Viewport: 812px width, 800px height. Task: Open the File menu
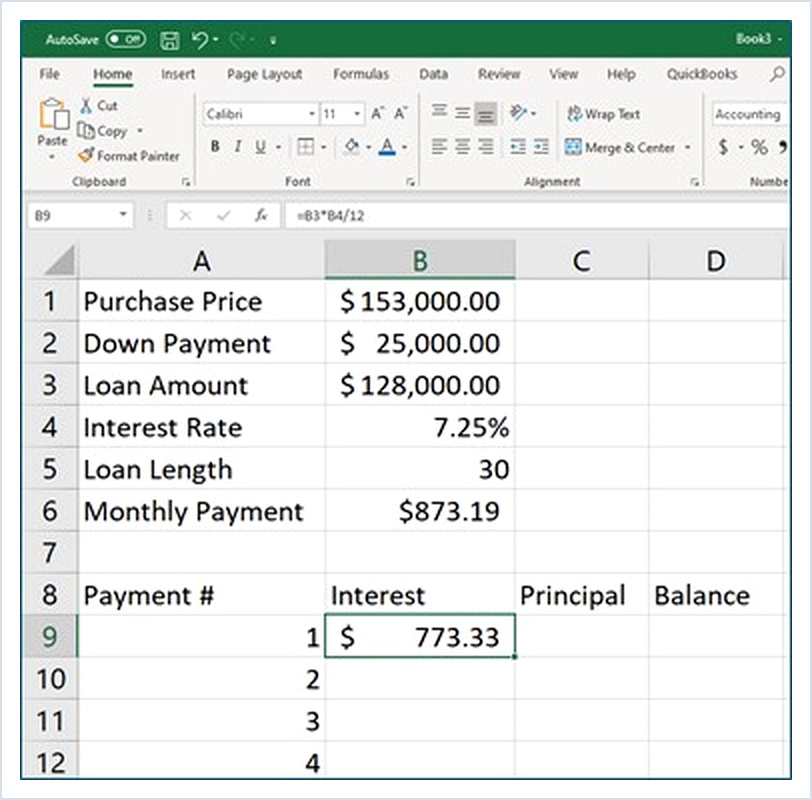click(50, 74)
